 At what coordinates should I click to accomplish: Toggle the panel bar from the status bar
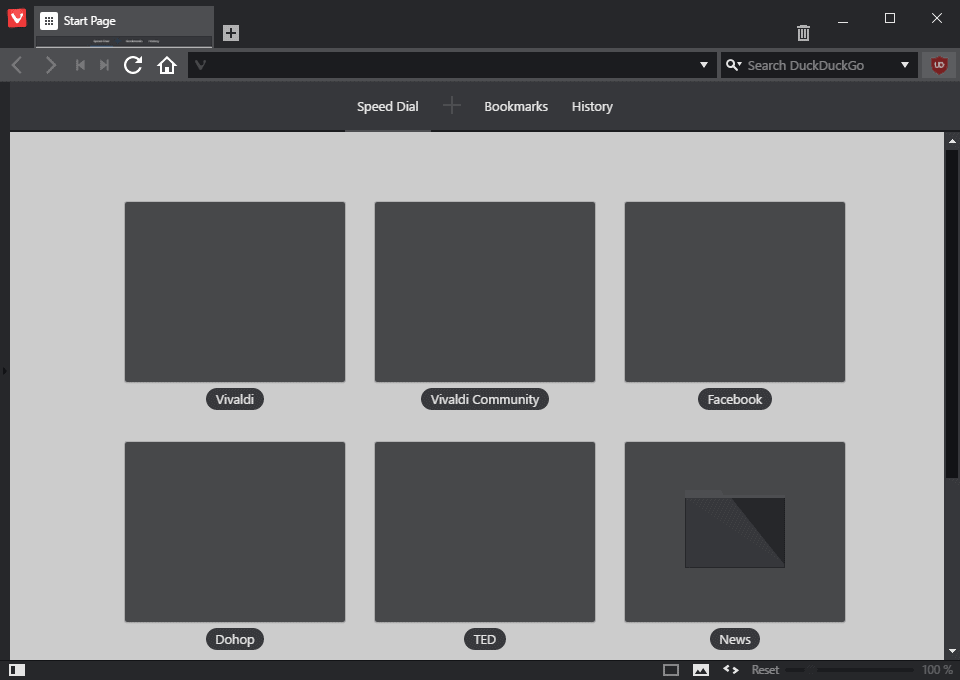click(16, 668)
